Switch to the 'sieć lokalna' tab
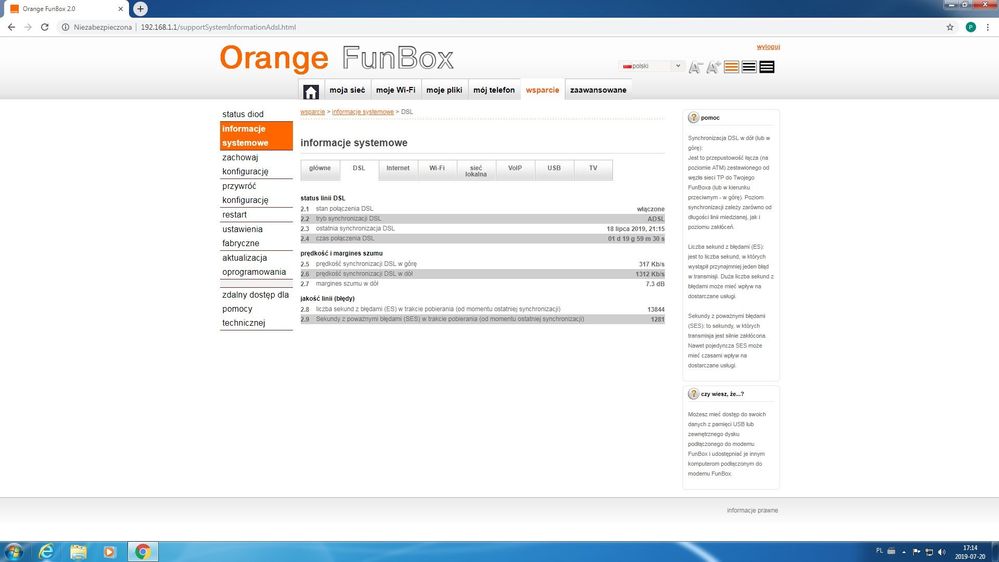999x562 pixels. 476,170
